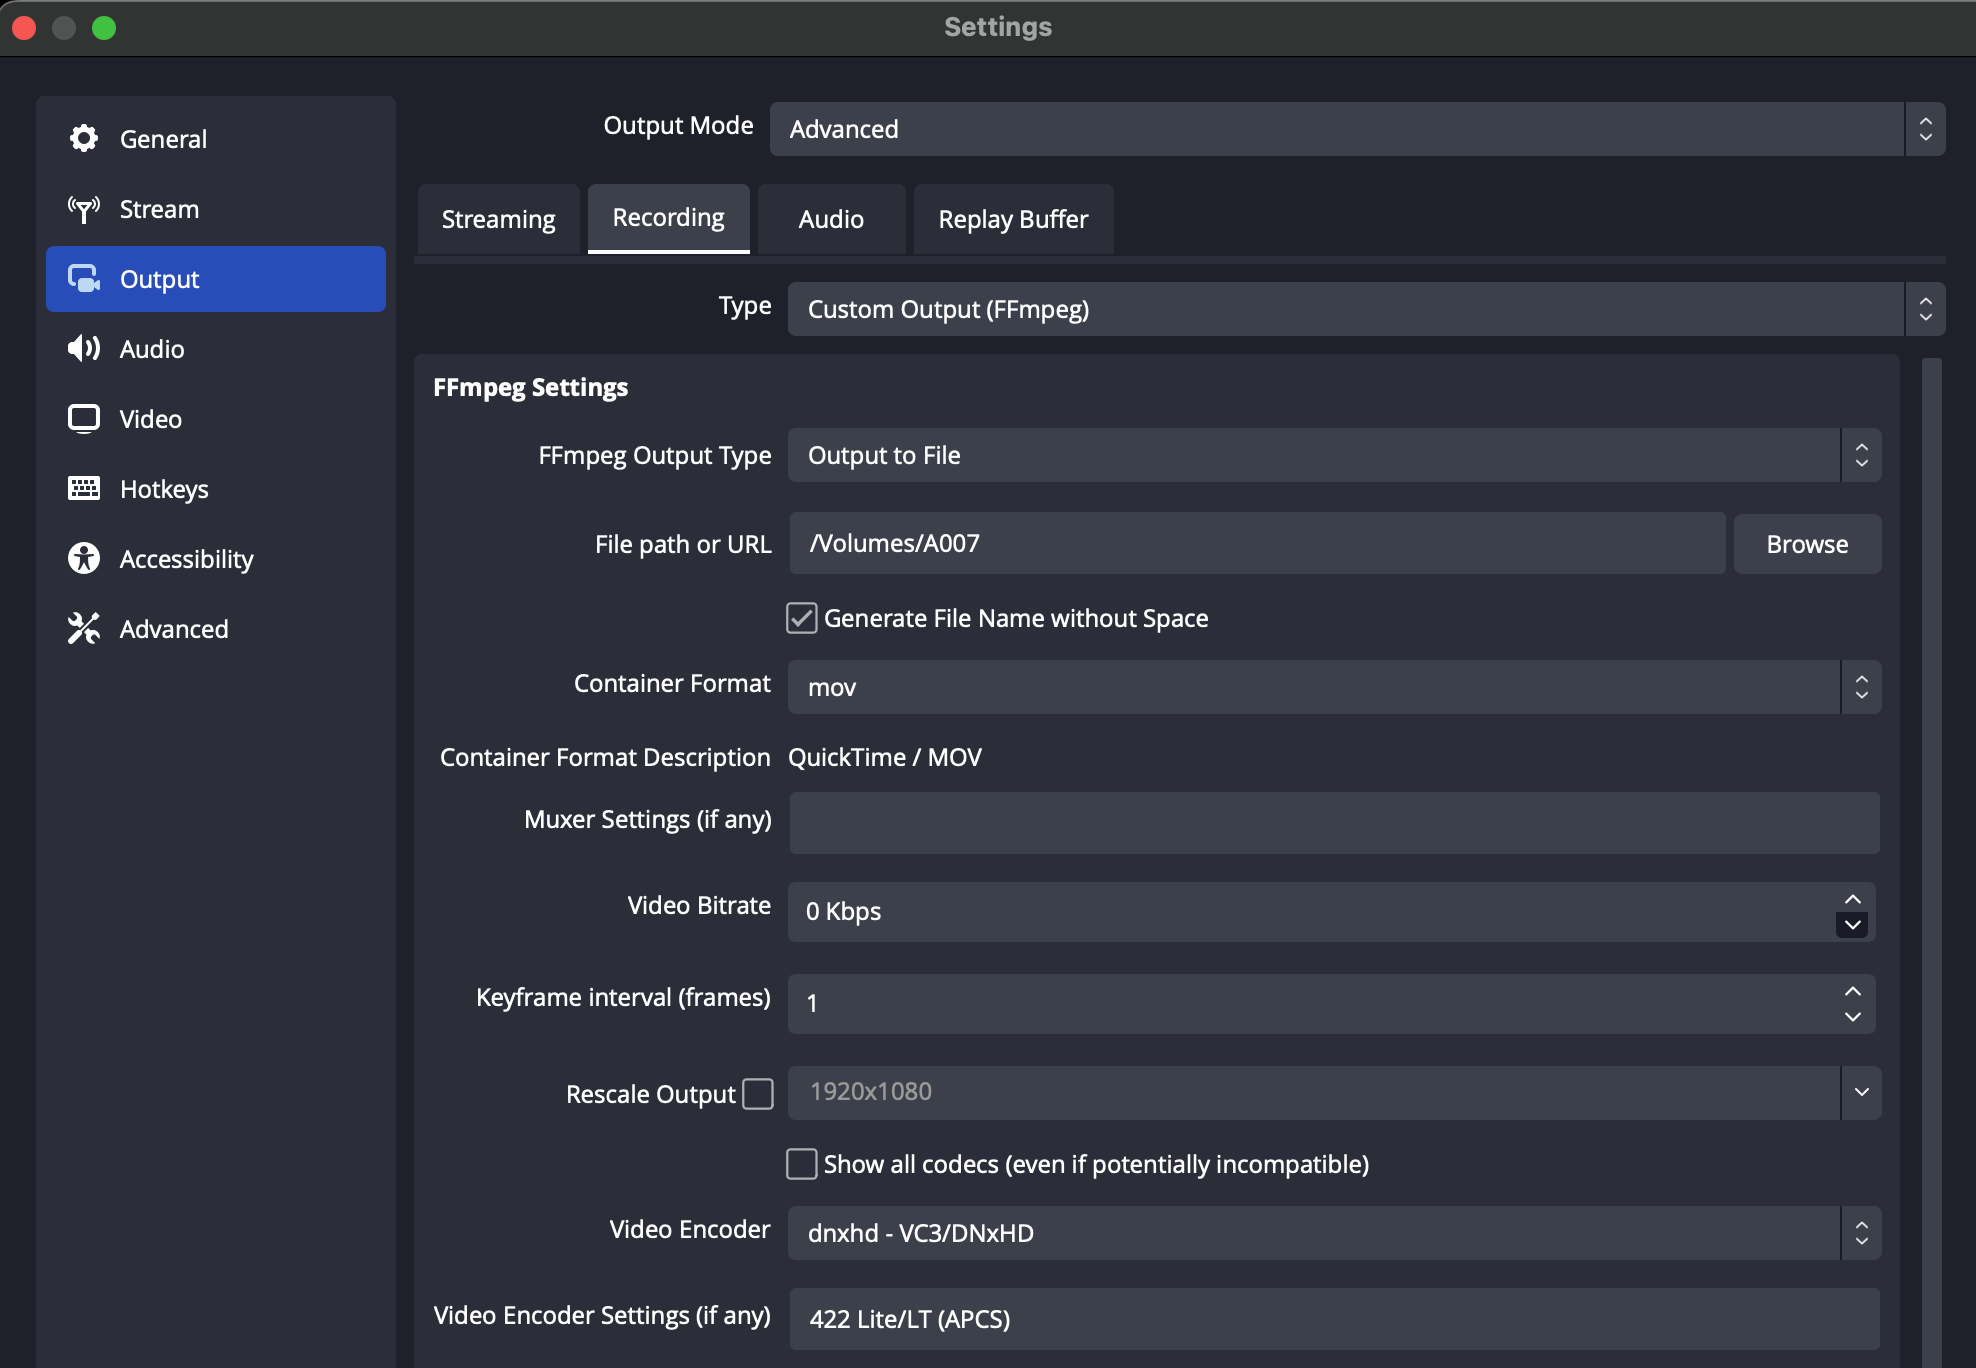Open the Output Mode dropdown

coord(1357,129)
